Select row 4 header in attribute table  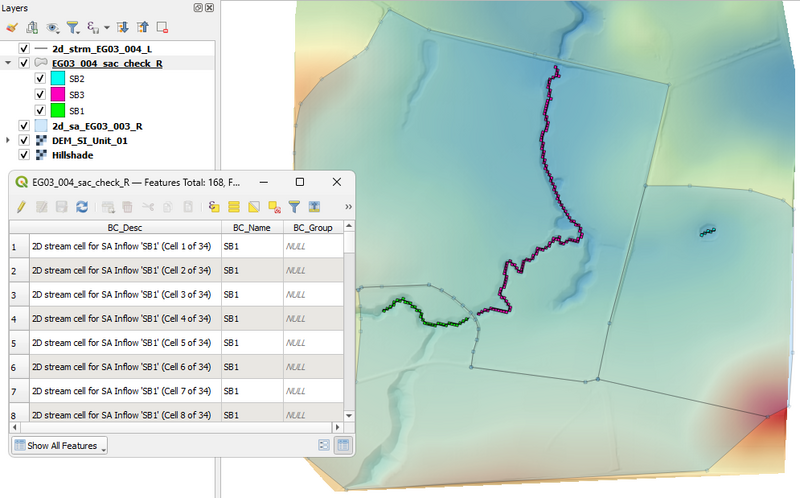pyautogui.click(x=14, y=319)
